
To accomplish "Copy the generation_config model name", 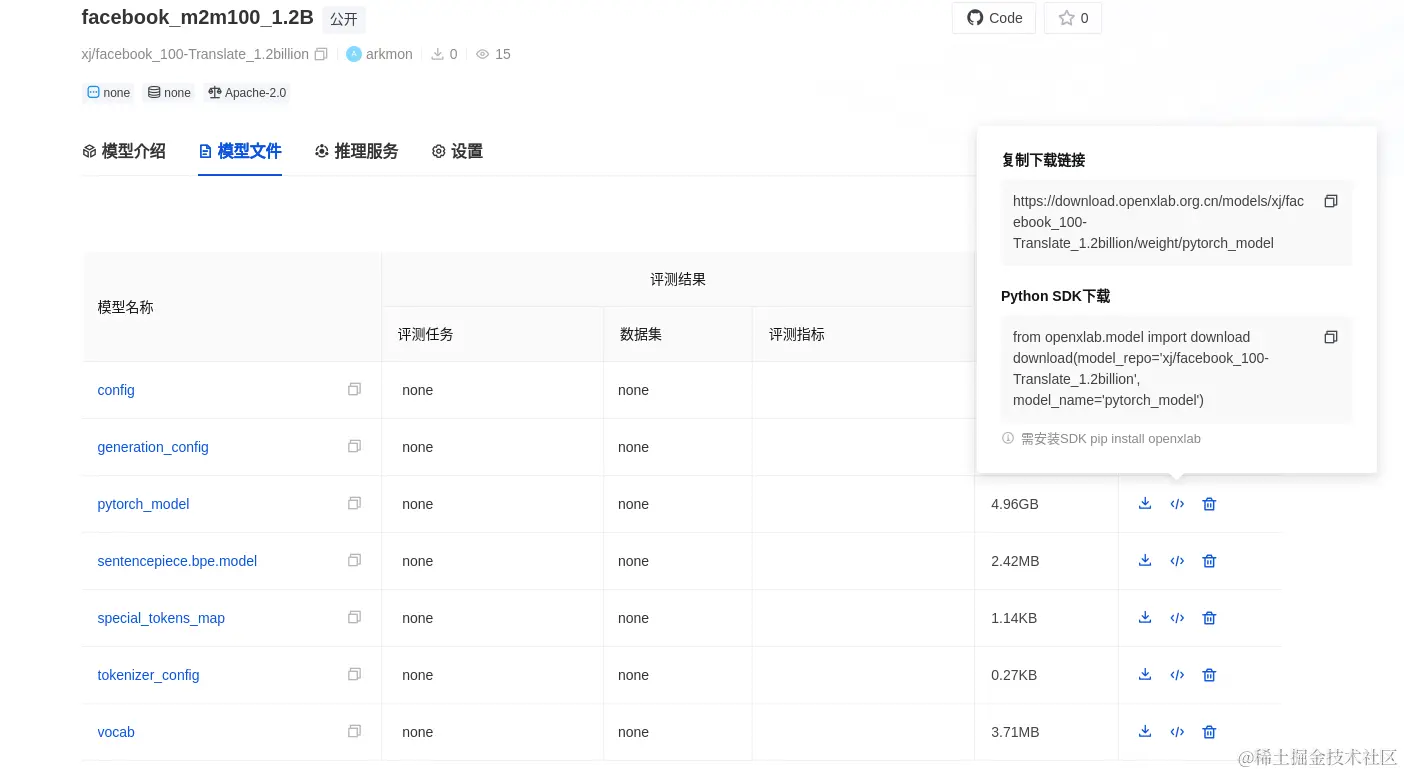I will tap(354, 447).
